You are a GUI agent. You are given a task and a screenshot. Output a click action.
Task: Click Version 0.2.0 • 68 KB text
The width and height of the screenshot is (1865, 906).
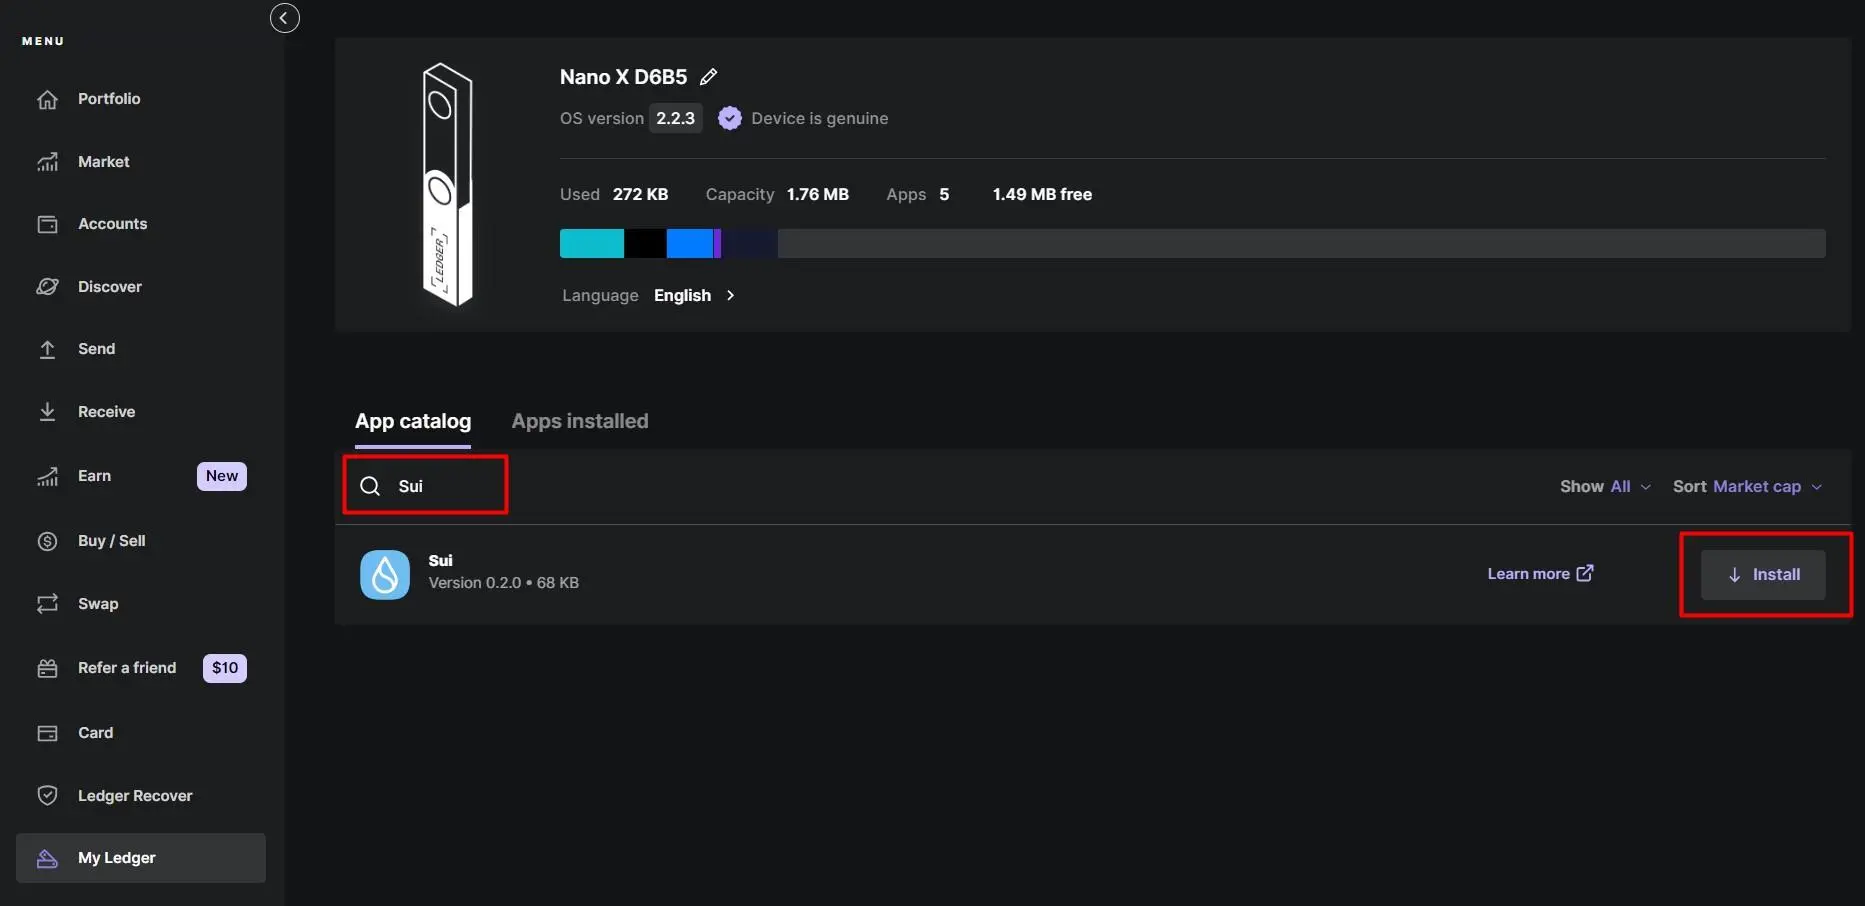[504, 583]
